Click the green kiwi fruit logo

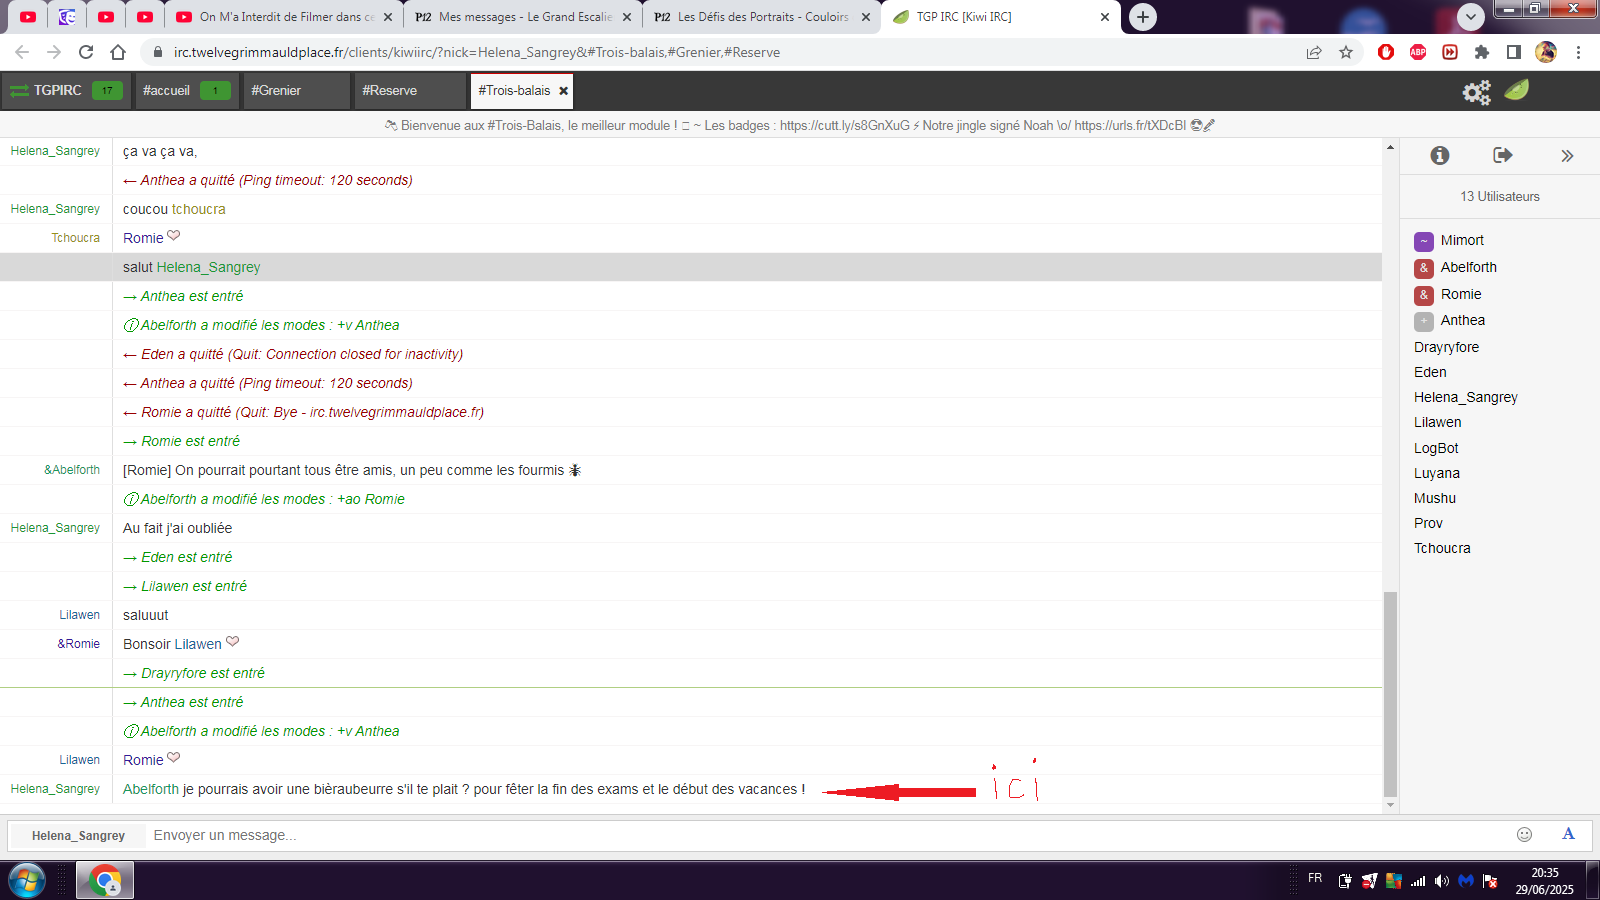coord(1517,90)
